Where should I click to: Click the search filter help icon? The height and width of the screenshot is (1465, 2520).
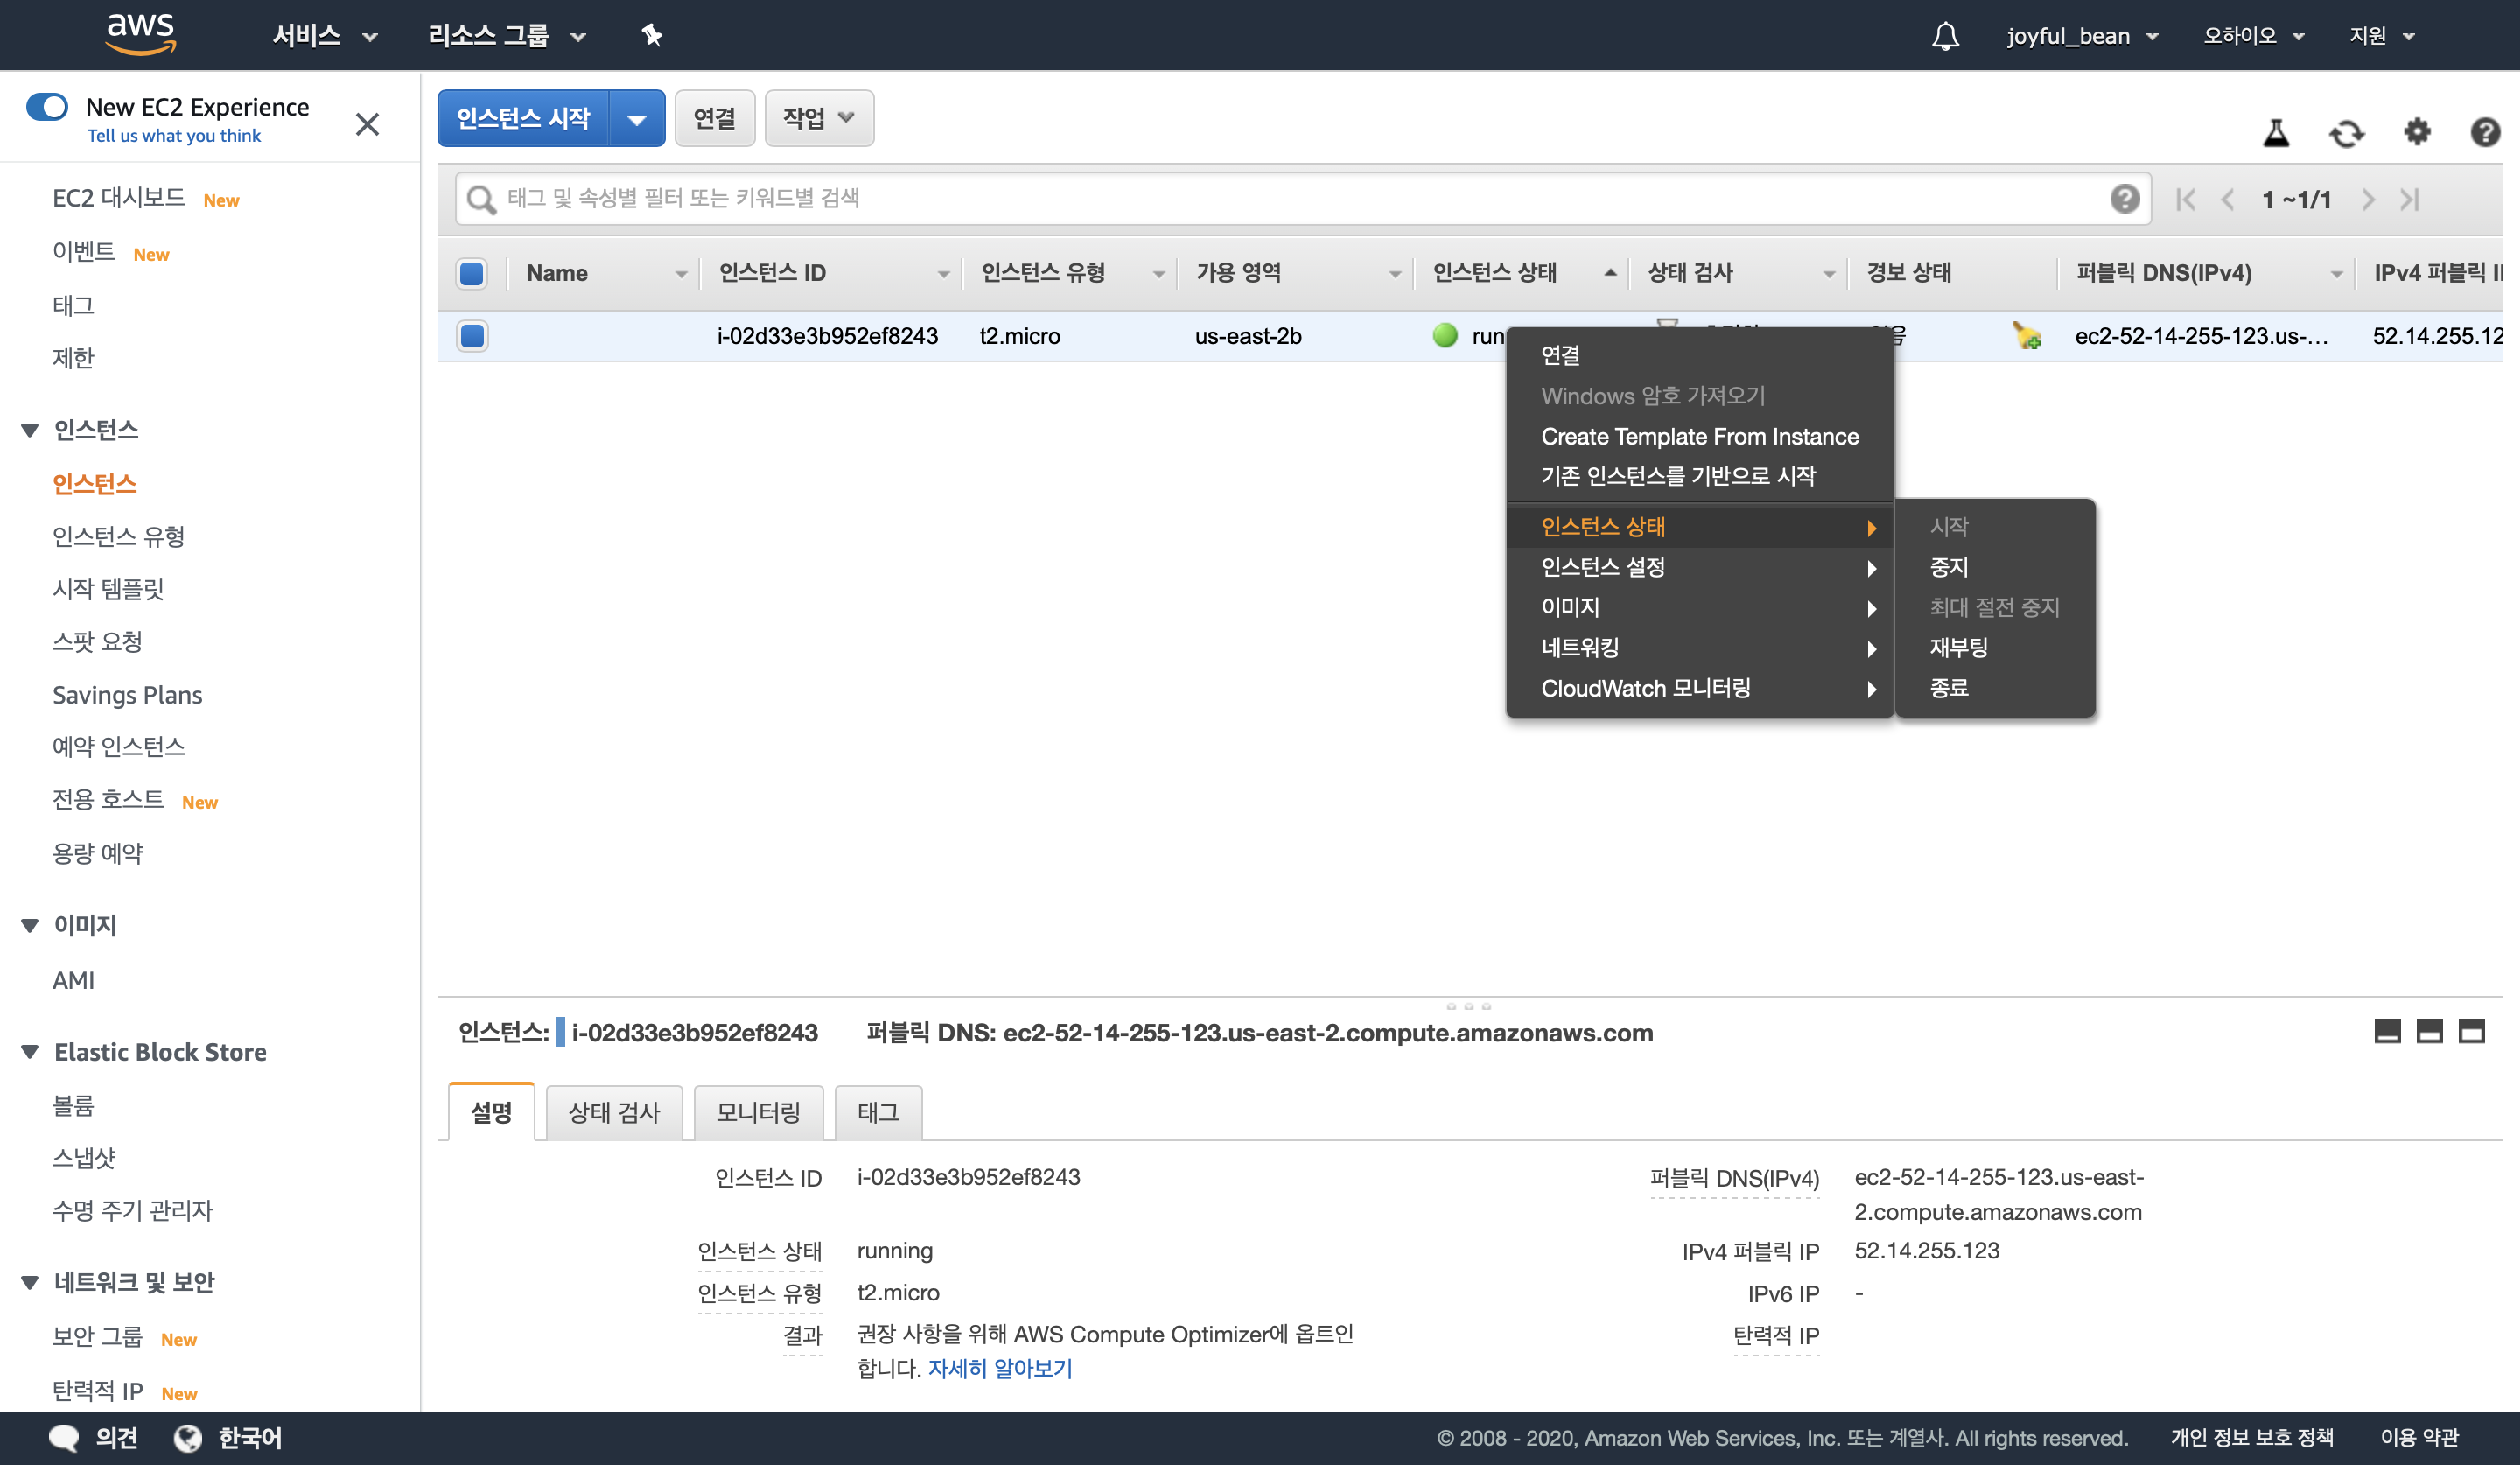pos(2124,198)
